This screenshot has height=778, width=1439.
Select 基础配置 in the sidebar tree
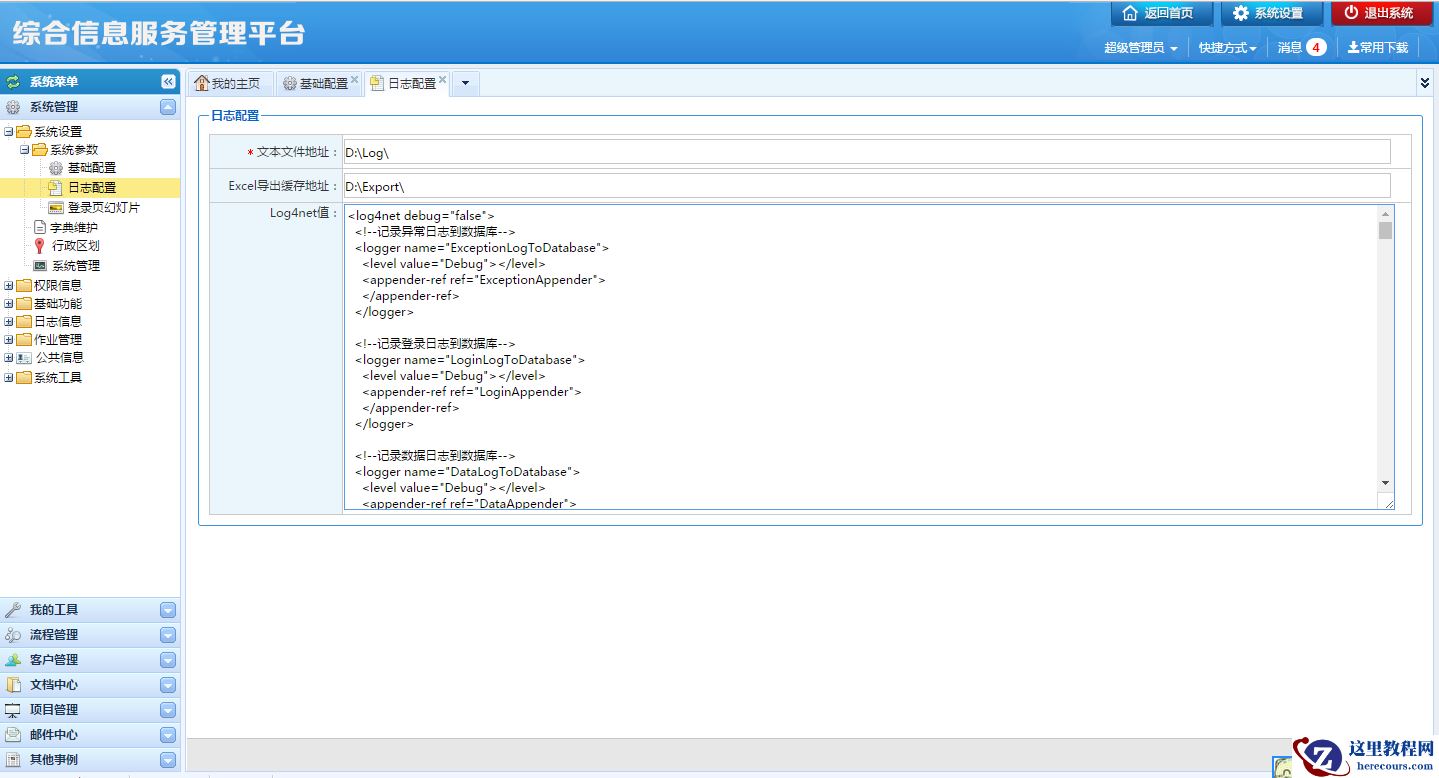coord(92,168)
